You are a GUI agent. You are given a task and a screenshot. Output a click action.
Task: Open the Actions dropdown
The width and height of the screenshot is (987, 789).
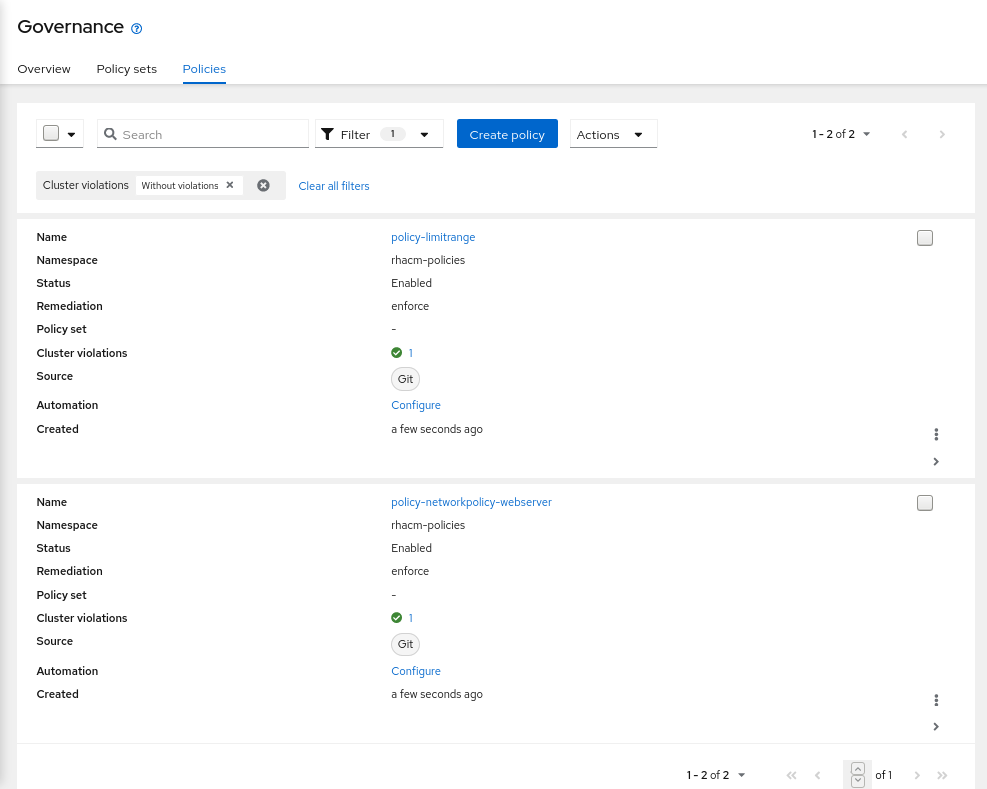[x=612, y=133]
